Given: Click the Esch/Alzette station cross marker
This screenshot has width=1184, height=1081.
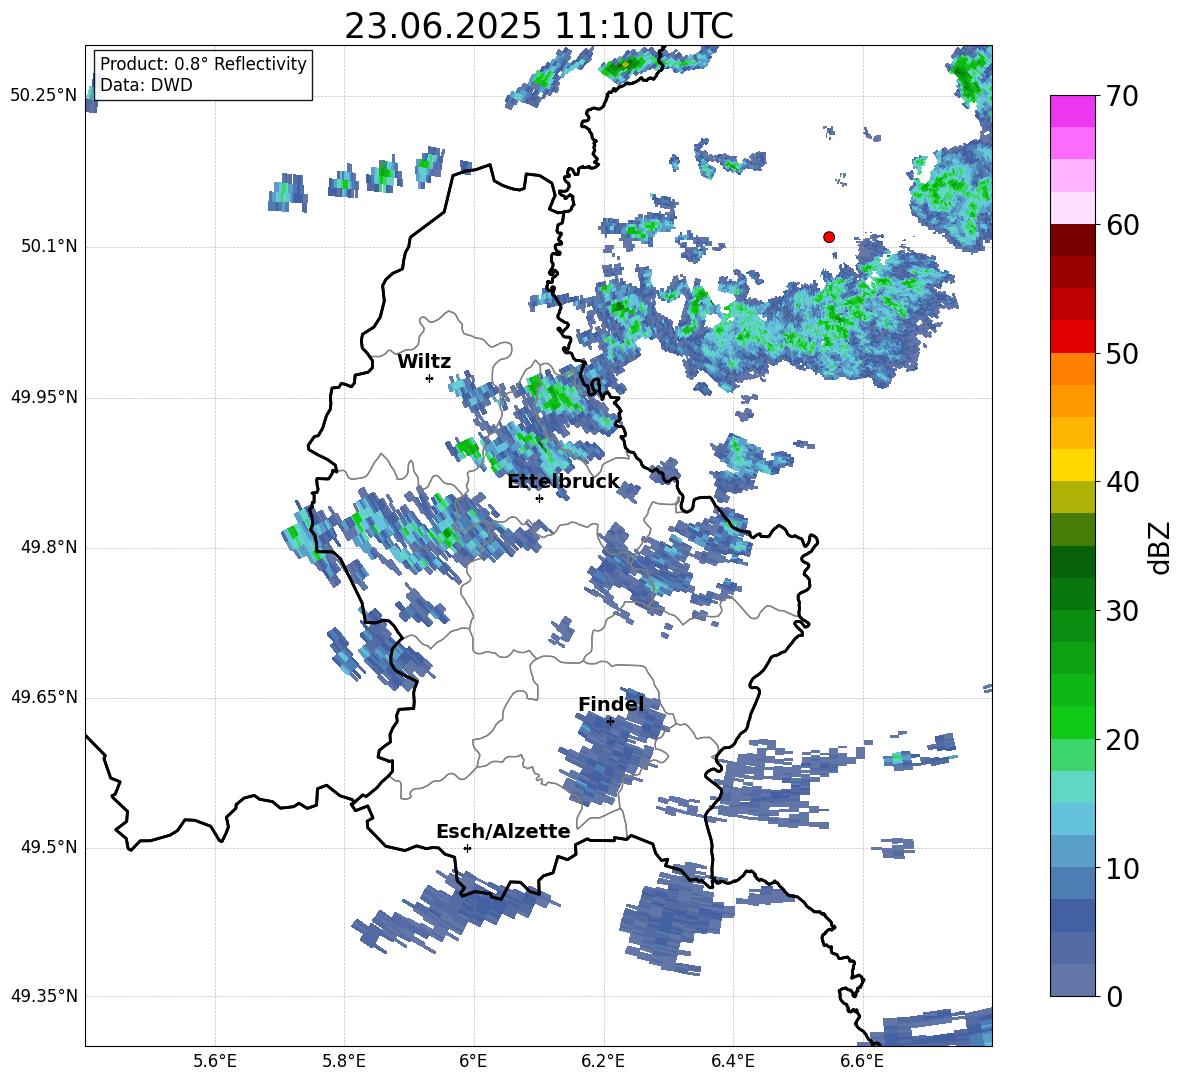Looking at the screenshot, I should [467, 848].
